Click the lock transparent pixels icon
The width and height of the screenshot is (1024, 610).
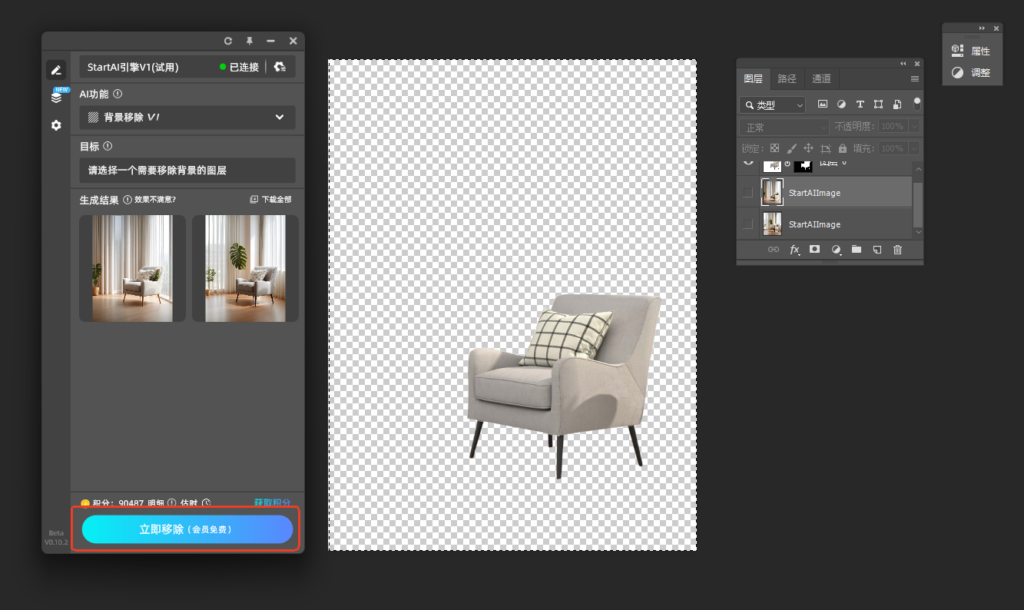(775, 148)
